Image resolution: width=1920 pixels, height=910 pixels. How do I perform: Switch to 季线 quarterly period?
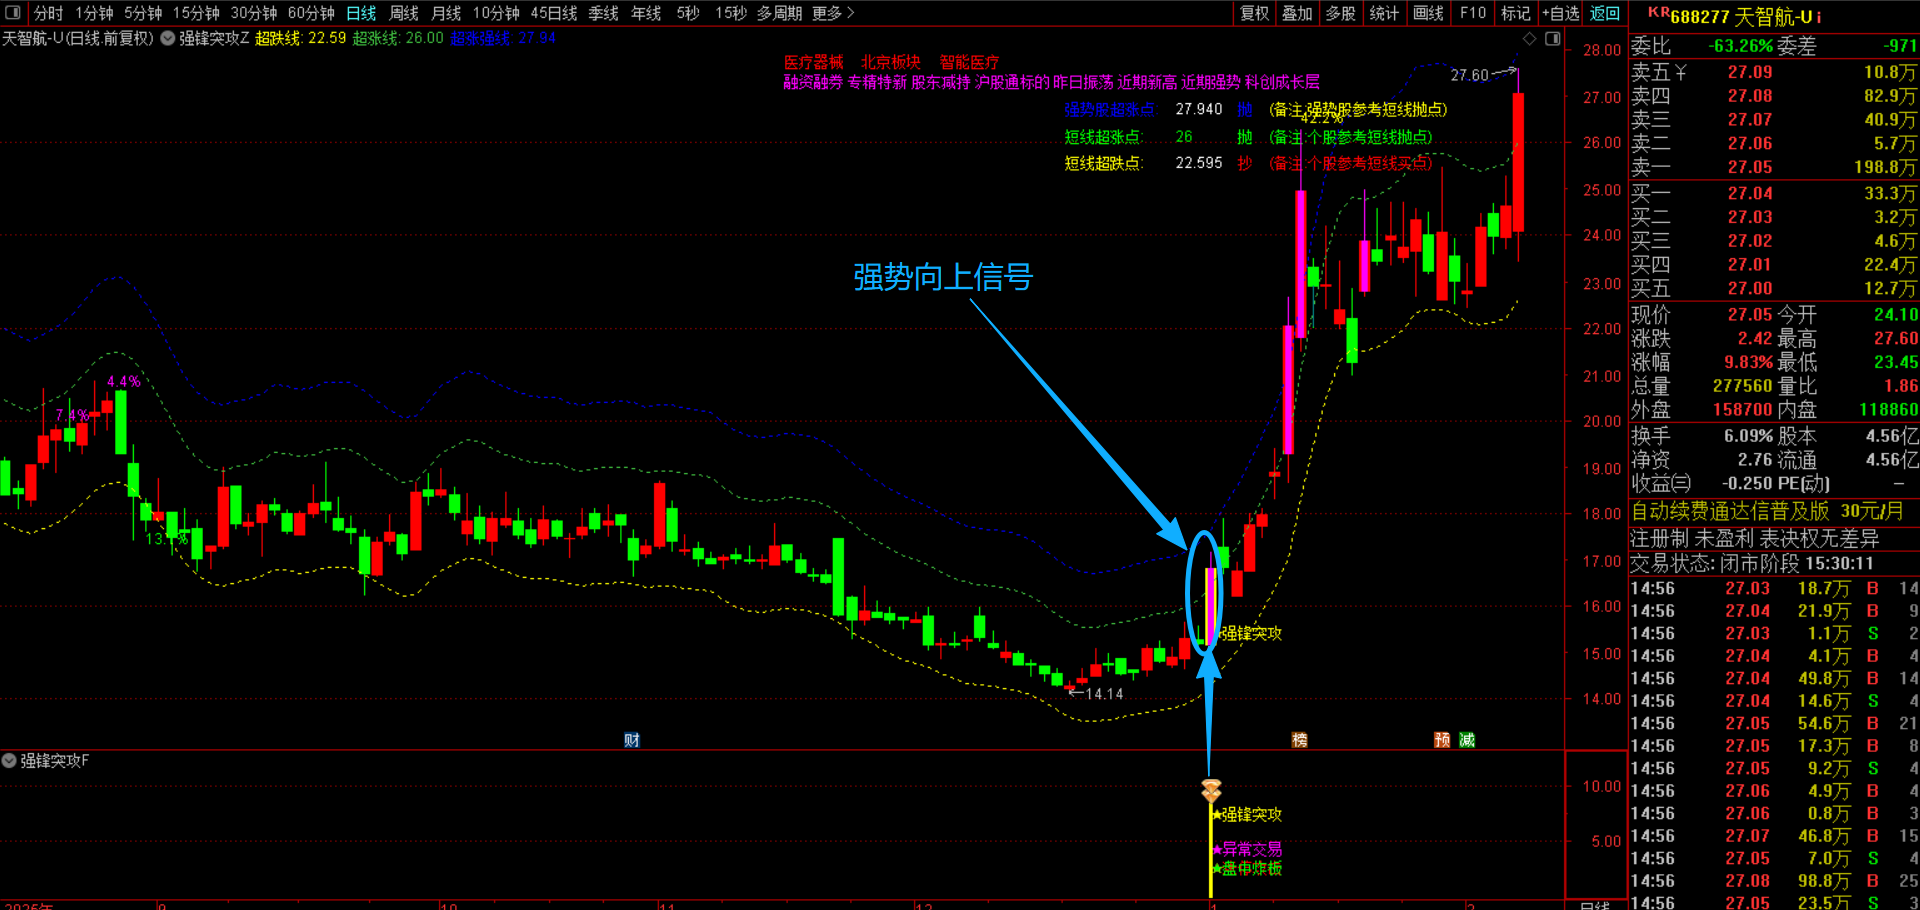click(x=603, y=13)
